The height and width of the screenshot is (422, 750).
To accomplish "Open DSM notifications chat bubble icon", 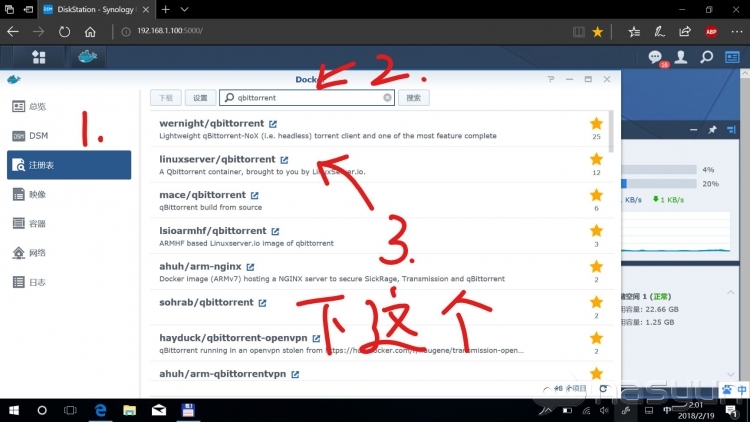I will click(x=655, y=57).
